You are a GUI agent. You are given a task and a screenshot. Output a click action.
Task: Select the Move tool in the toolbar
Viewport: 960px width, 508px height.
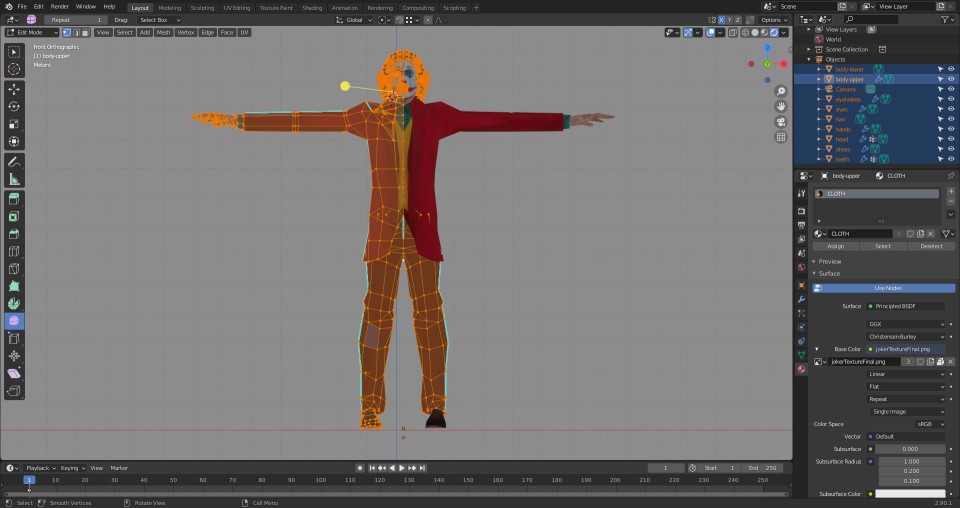pos(14,89)
